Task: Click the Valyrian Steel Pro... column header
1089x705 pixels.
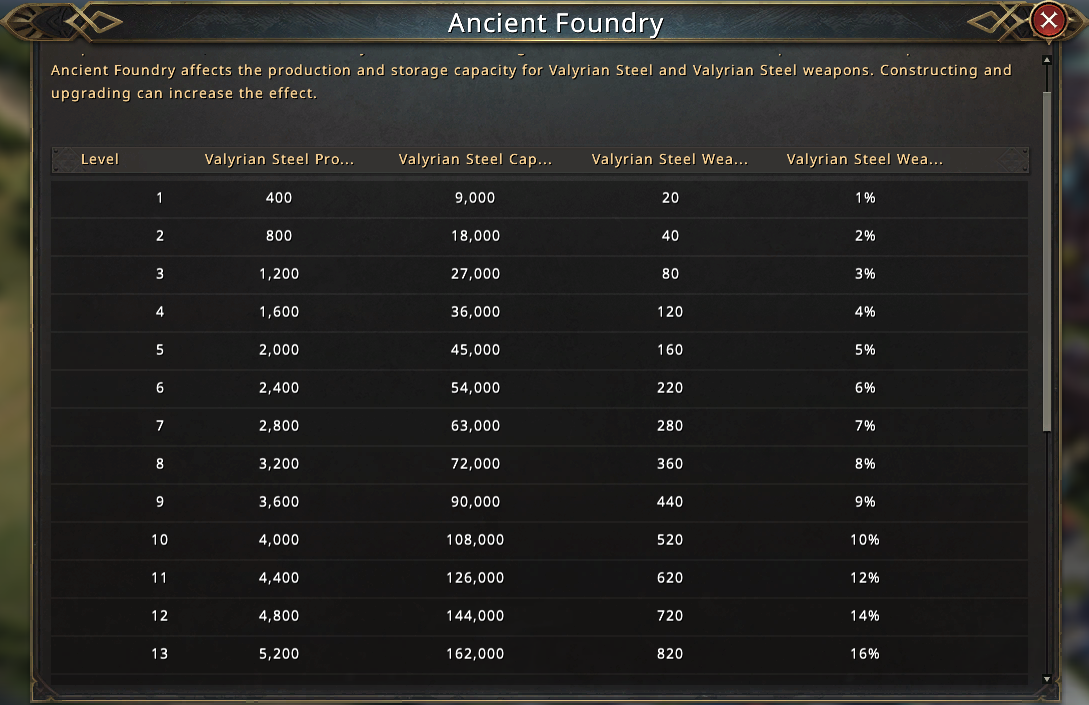Action: [279, 159]
